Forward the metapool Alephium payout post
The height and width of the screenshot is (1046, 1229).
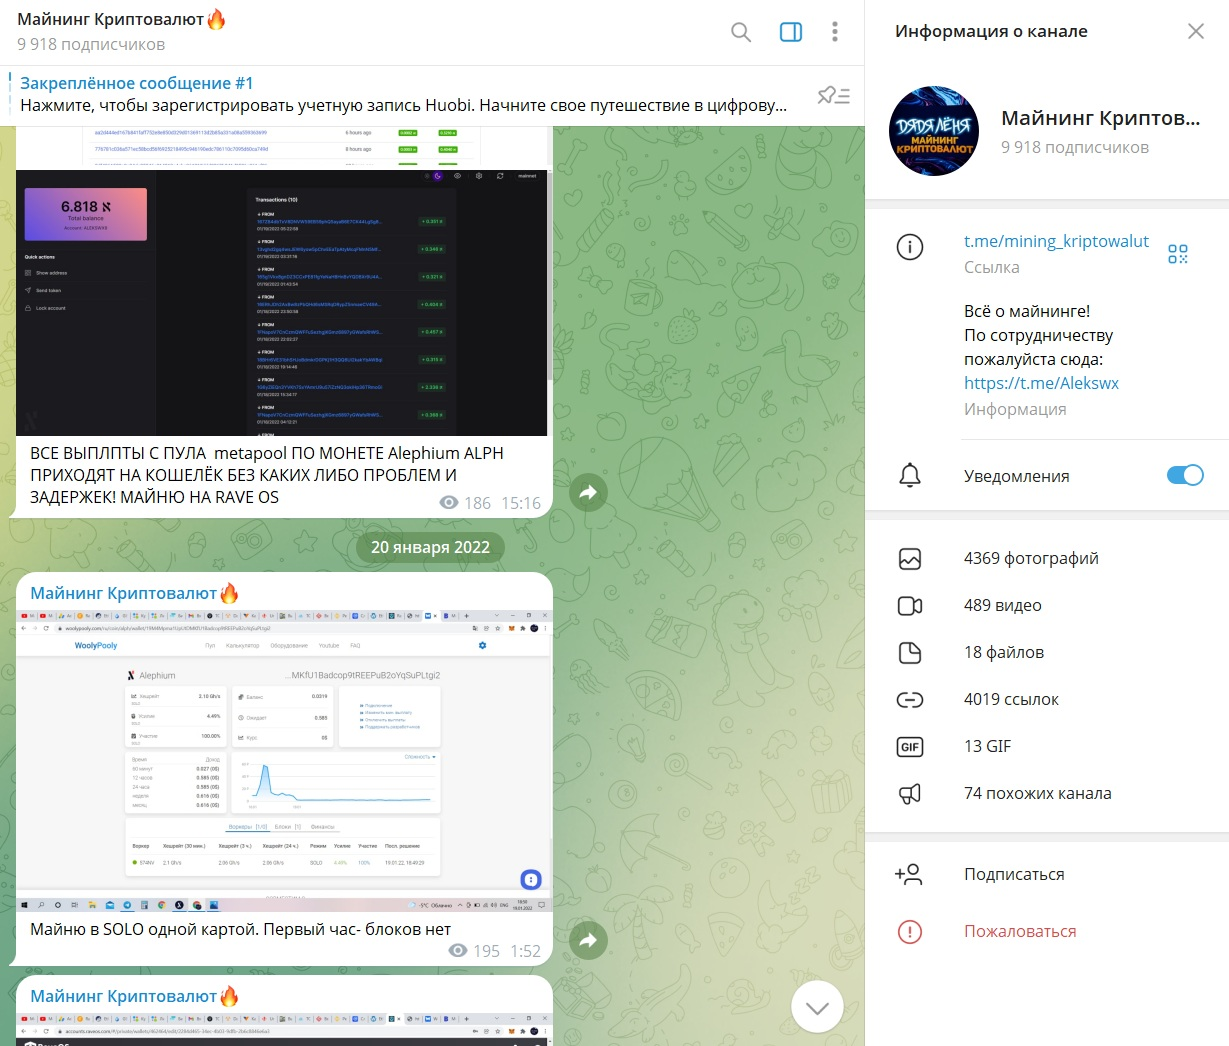[588, 491]
